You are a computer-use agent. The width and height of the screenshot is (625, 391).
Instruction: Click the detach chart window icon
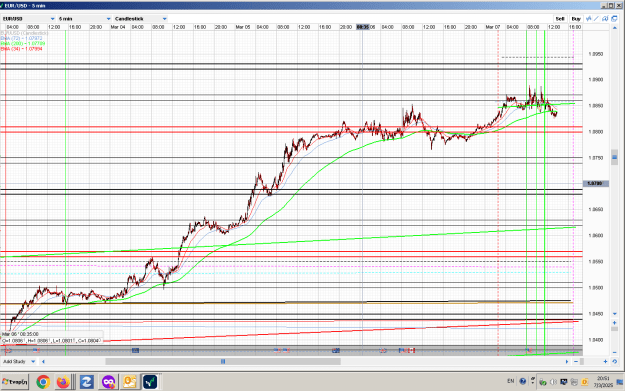[614, 19]
